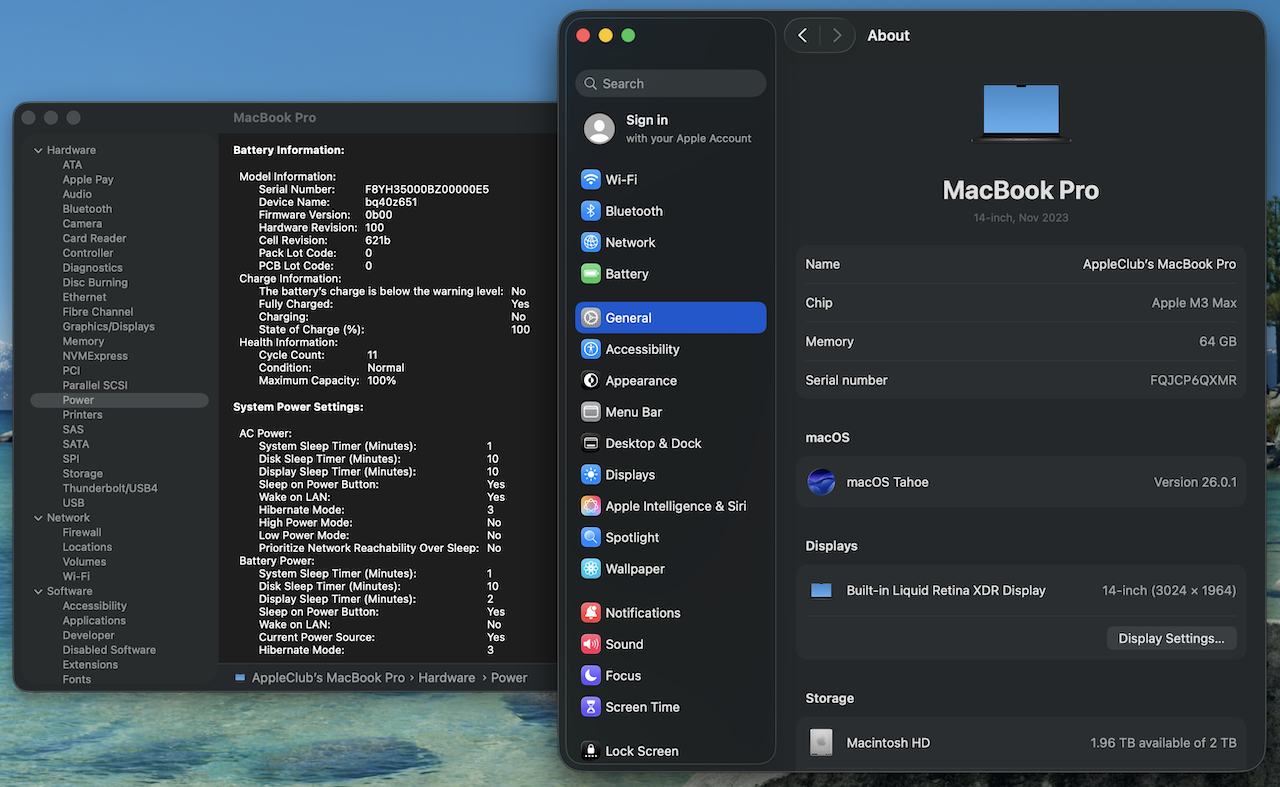Collapse the Hardware tree section

[38, 151]
